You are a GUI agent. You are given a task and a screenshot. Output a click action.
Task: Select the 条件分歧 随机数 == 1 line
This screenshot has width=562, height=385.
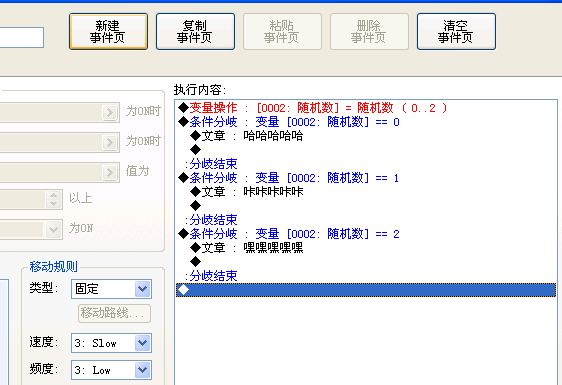[366, 178]
